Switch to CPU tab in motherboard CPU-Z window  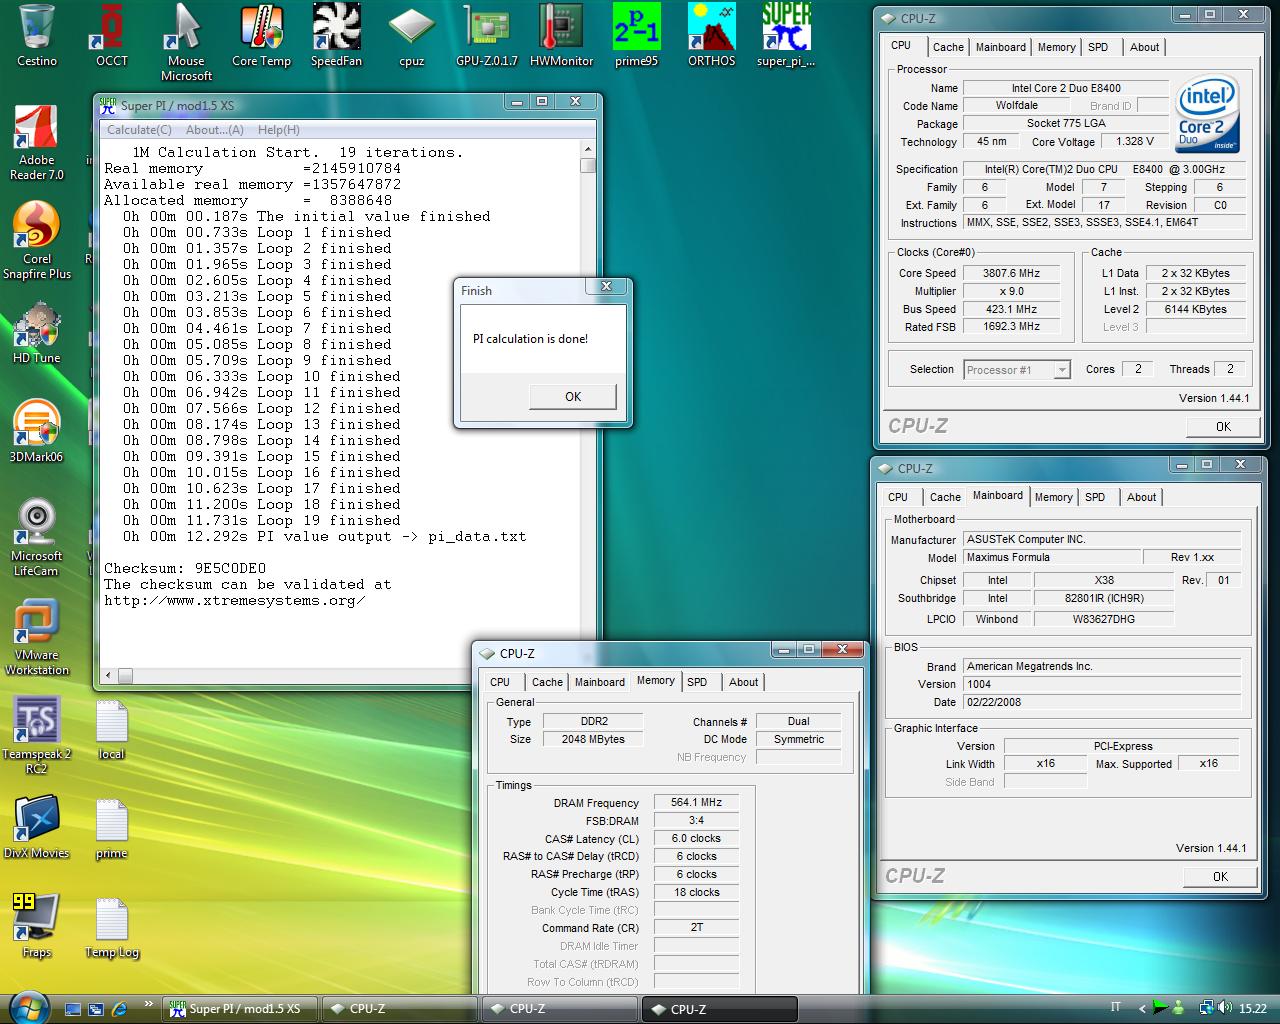click(x=898, y=497)
